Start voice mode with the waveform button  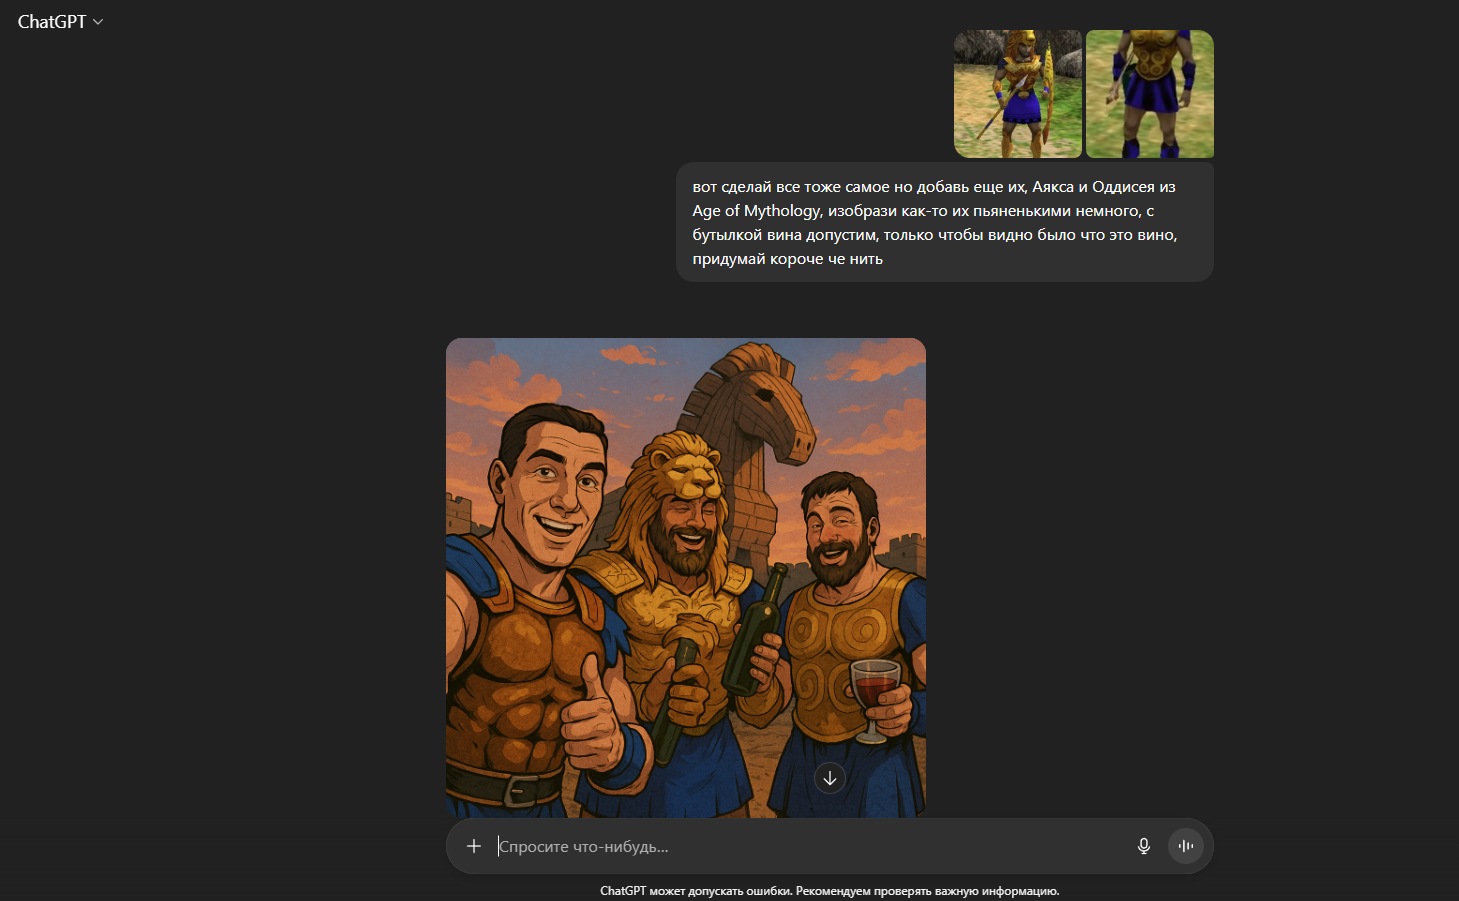(x=1186, y=846)
